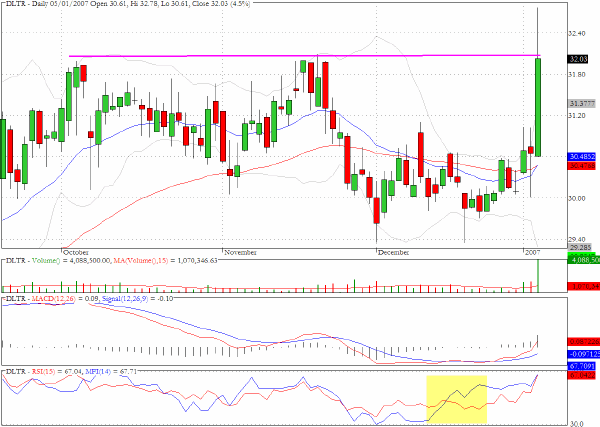Screen dimensions: 600x427
Task: Select the 32.40 price axis label
Action: pyautogui.click(x=577, y=34)
